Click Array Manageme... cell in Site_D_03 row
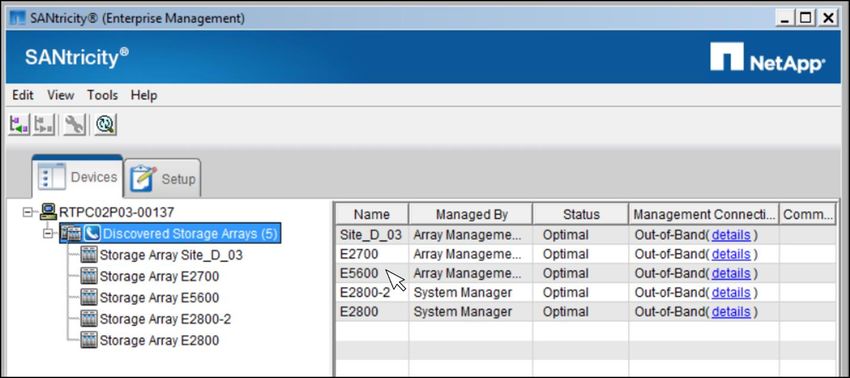This screenshot has width=850, height=378. 471,235
